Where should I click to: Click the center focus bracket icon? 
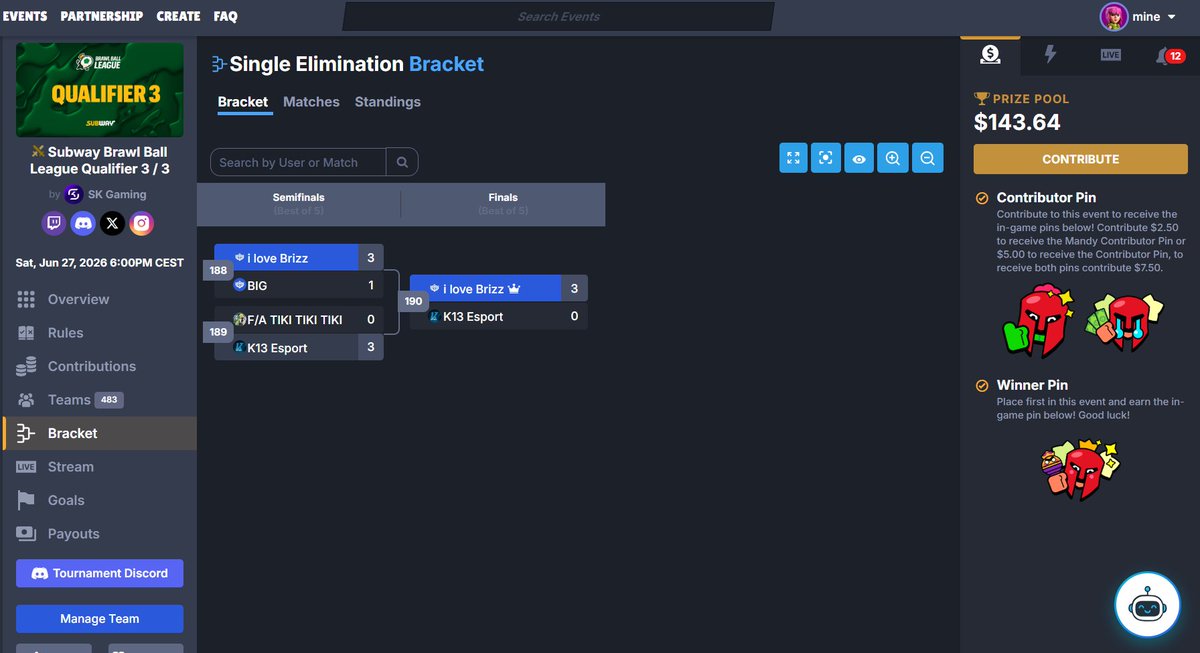[x=825, y=158]
